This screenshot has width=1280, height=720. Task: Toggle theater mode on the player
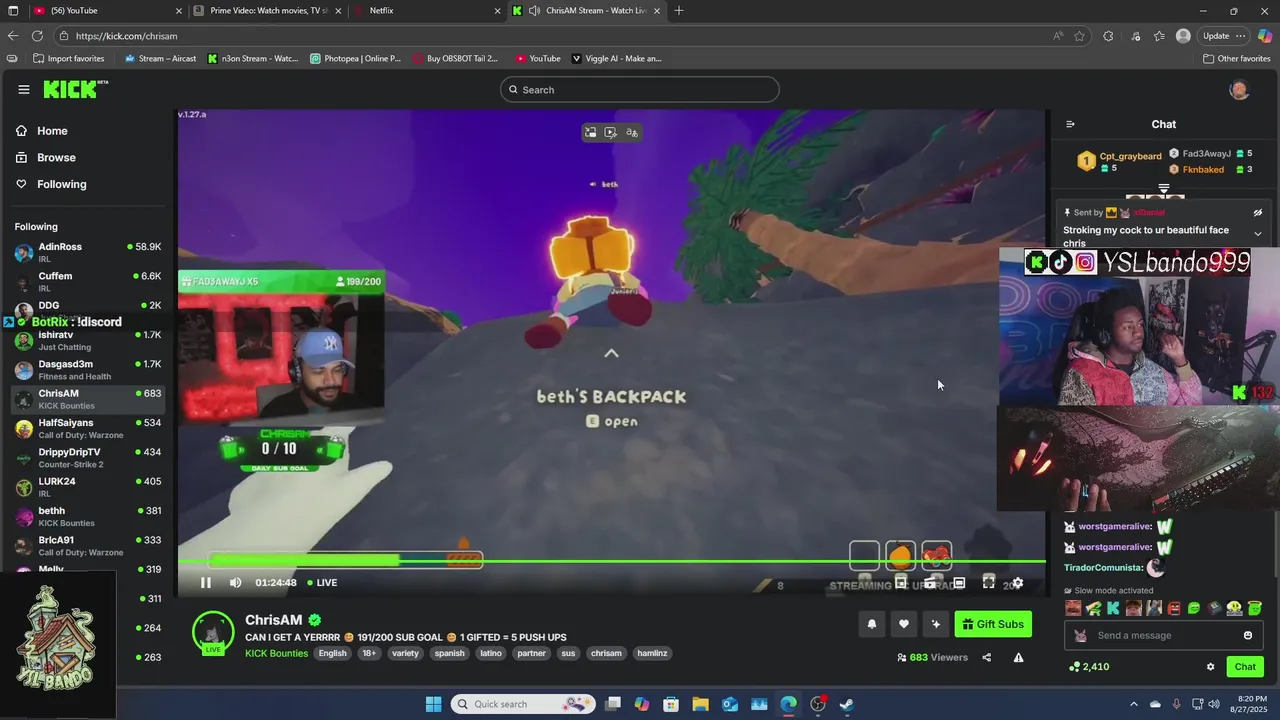(x=959, y=582)
